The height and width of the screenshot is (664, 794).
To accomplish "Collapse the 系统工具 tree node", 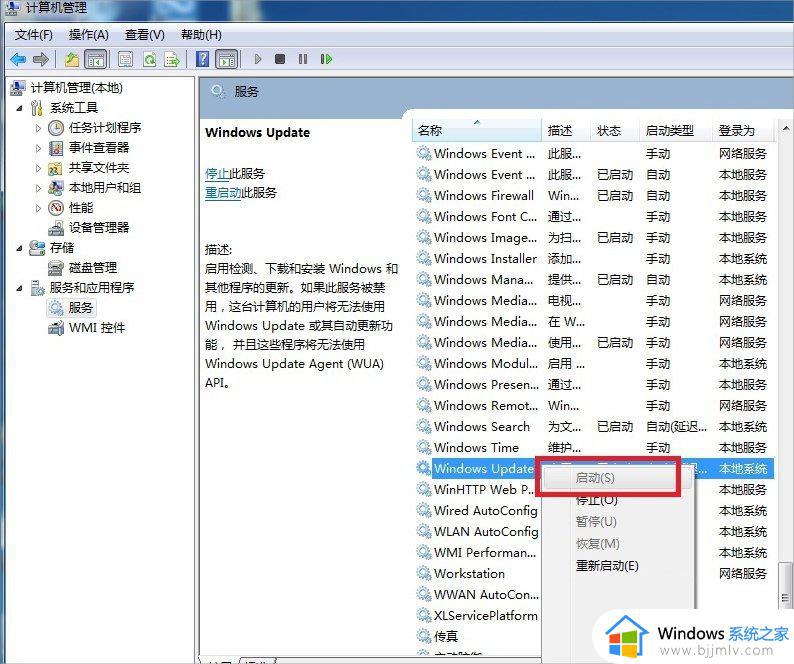I will pos(19,108).
